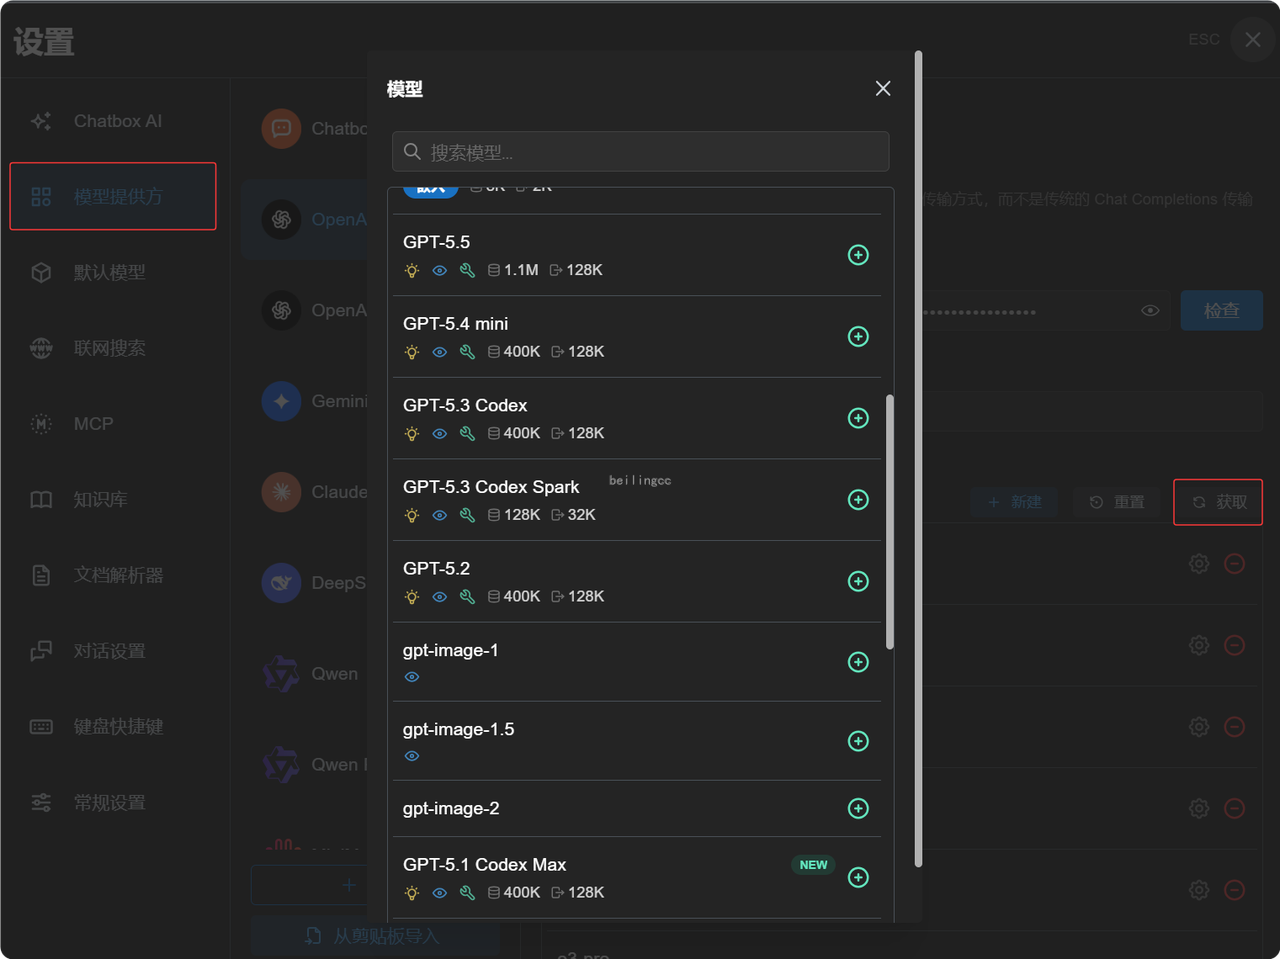Switch to 对话设置 in the settings sidebar

[x=113, y=651]
